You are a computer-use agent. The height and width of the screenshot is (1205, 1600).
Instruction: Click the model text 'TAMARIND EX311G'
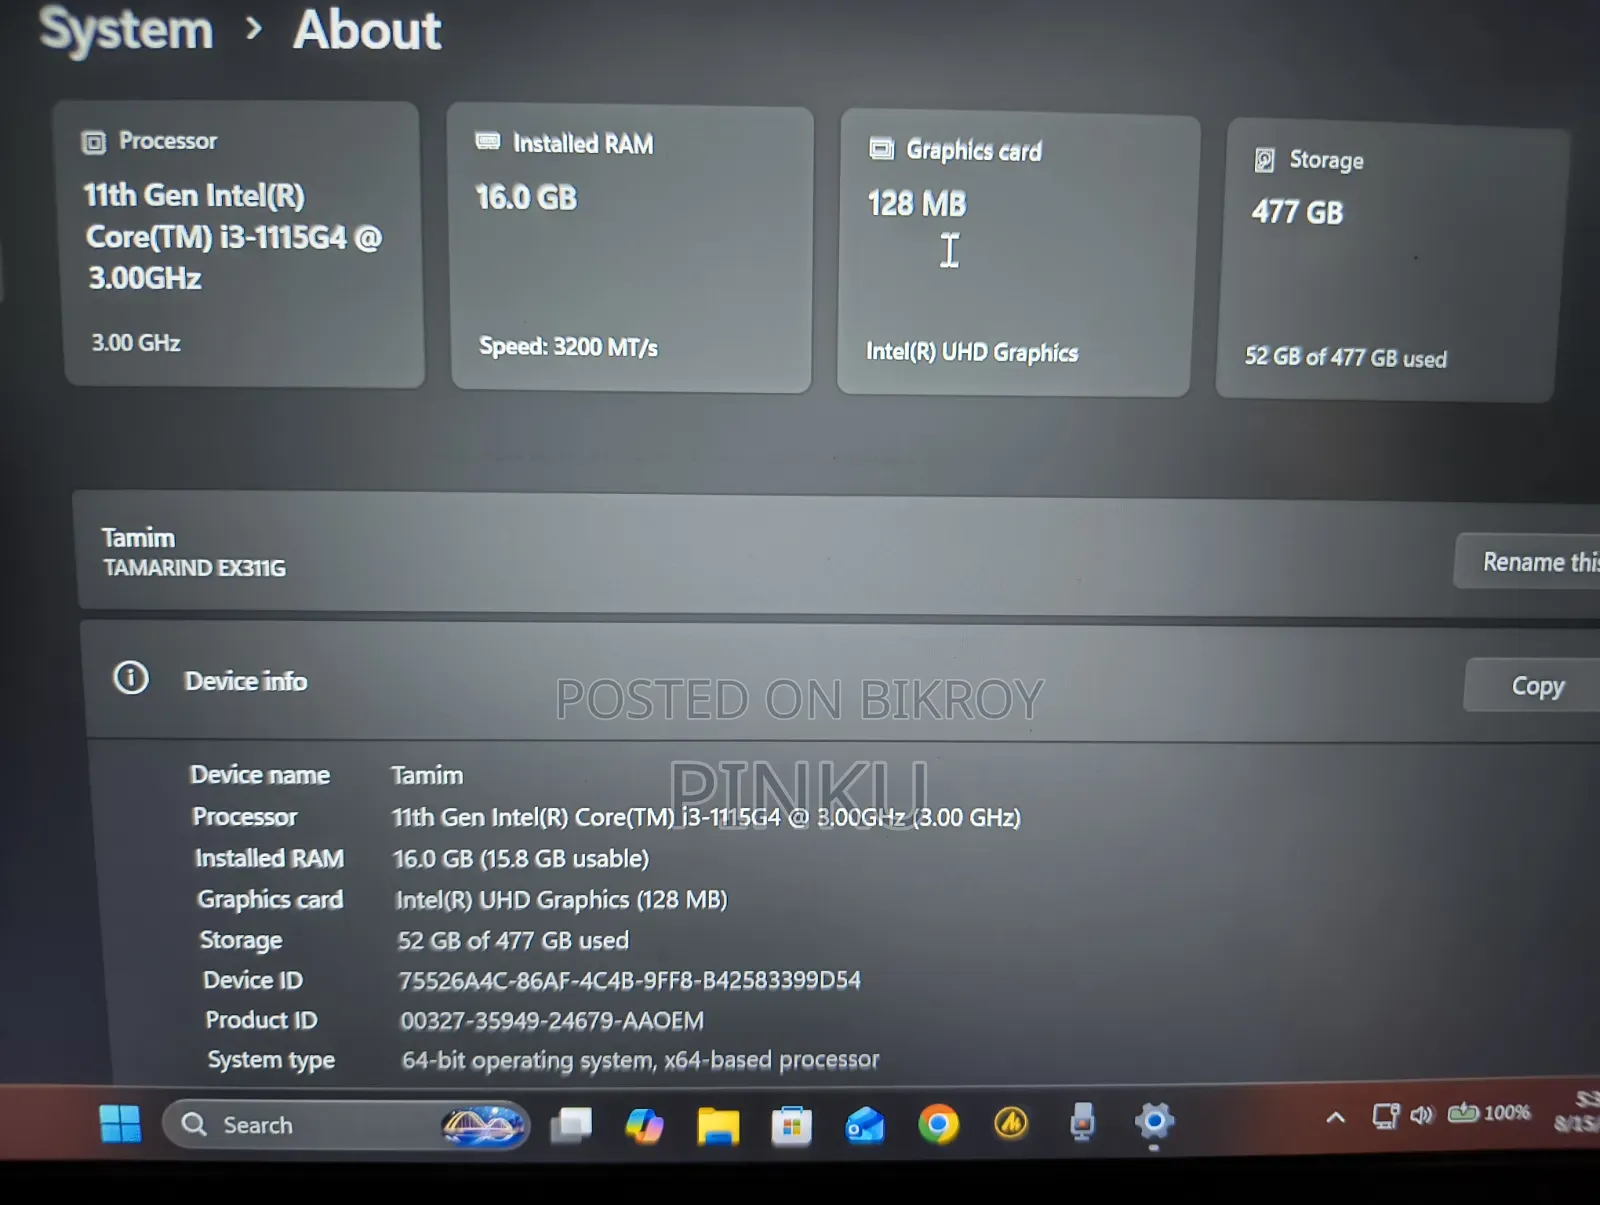(x=195, y=568)
